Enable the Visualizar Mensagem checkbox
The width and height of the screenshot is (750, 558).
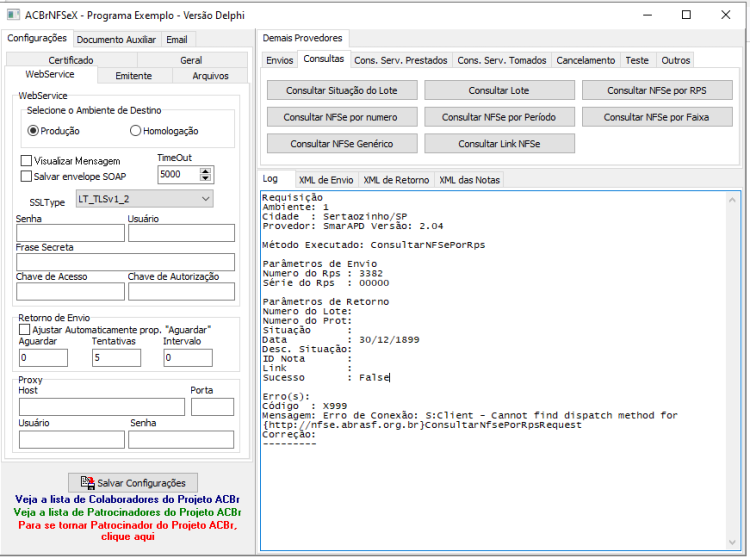tap(26, 161)
